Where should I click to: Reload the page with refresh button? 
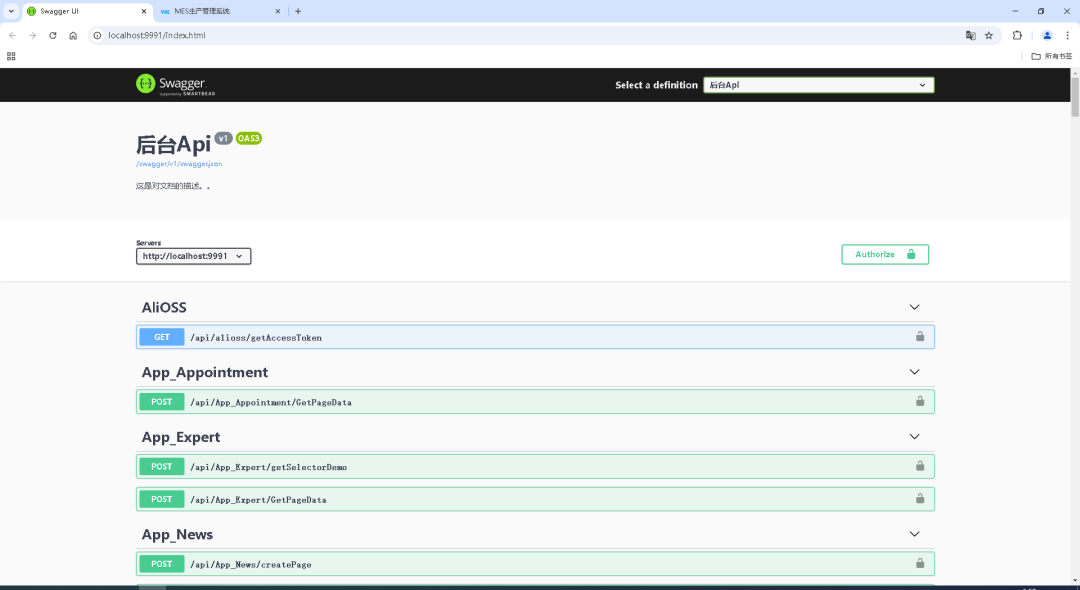(53, 35)
